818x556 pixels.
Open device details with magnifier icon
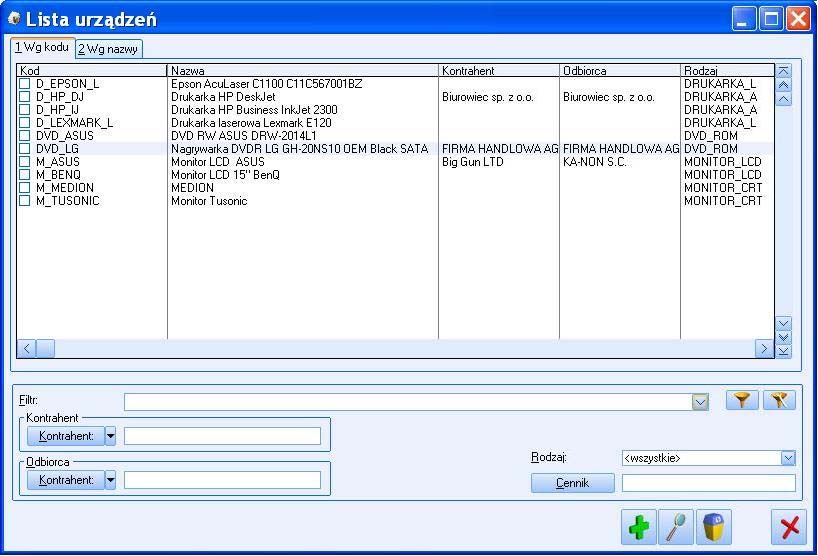pyautogui.click(x=676, y=527)
